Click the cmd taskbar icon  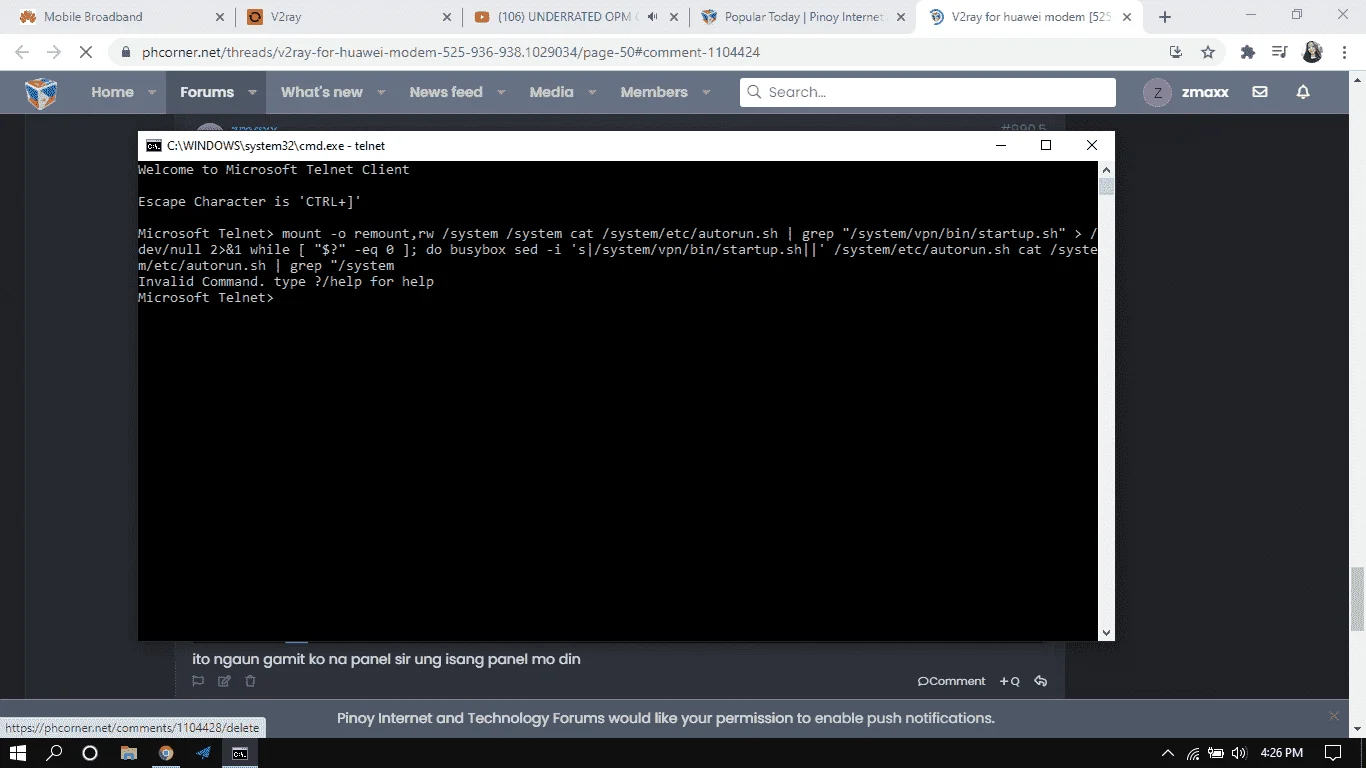[x=241, y=753]
